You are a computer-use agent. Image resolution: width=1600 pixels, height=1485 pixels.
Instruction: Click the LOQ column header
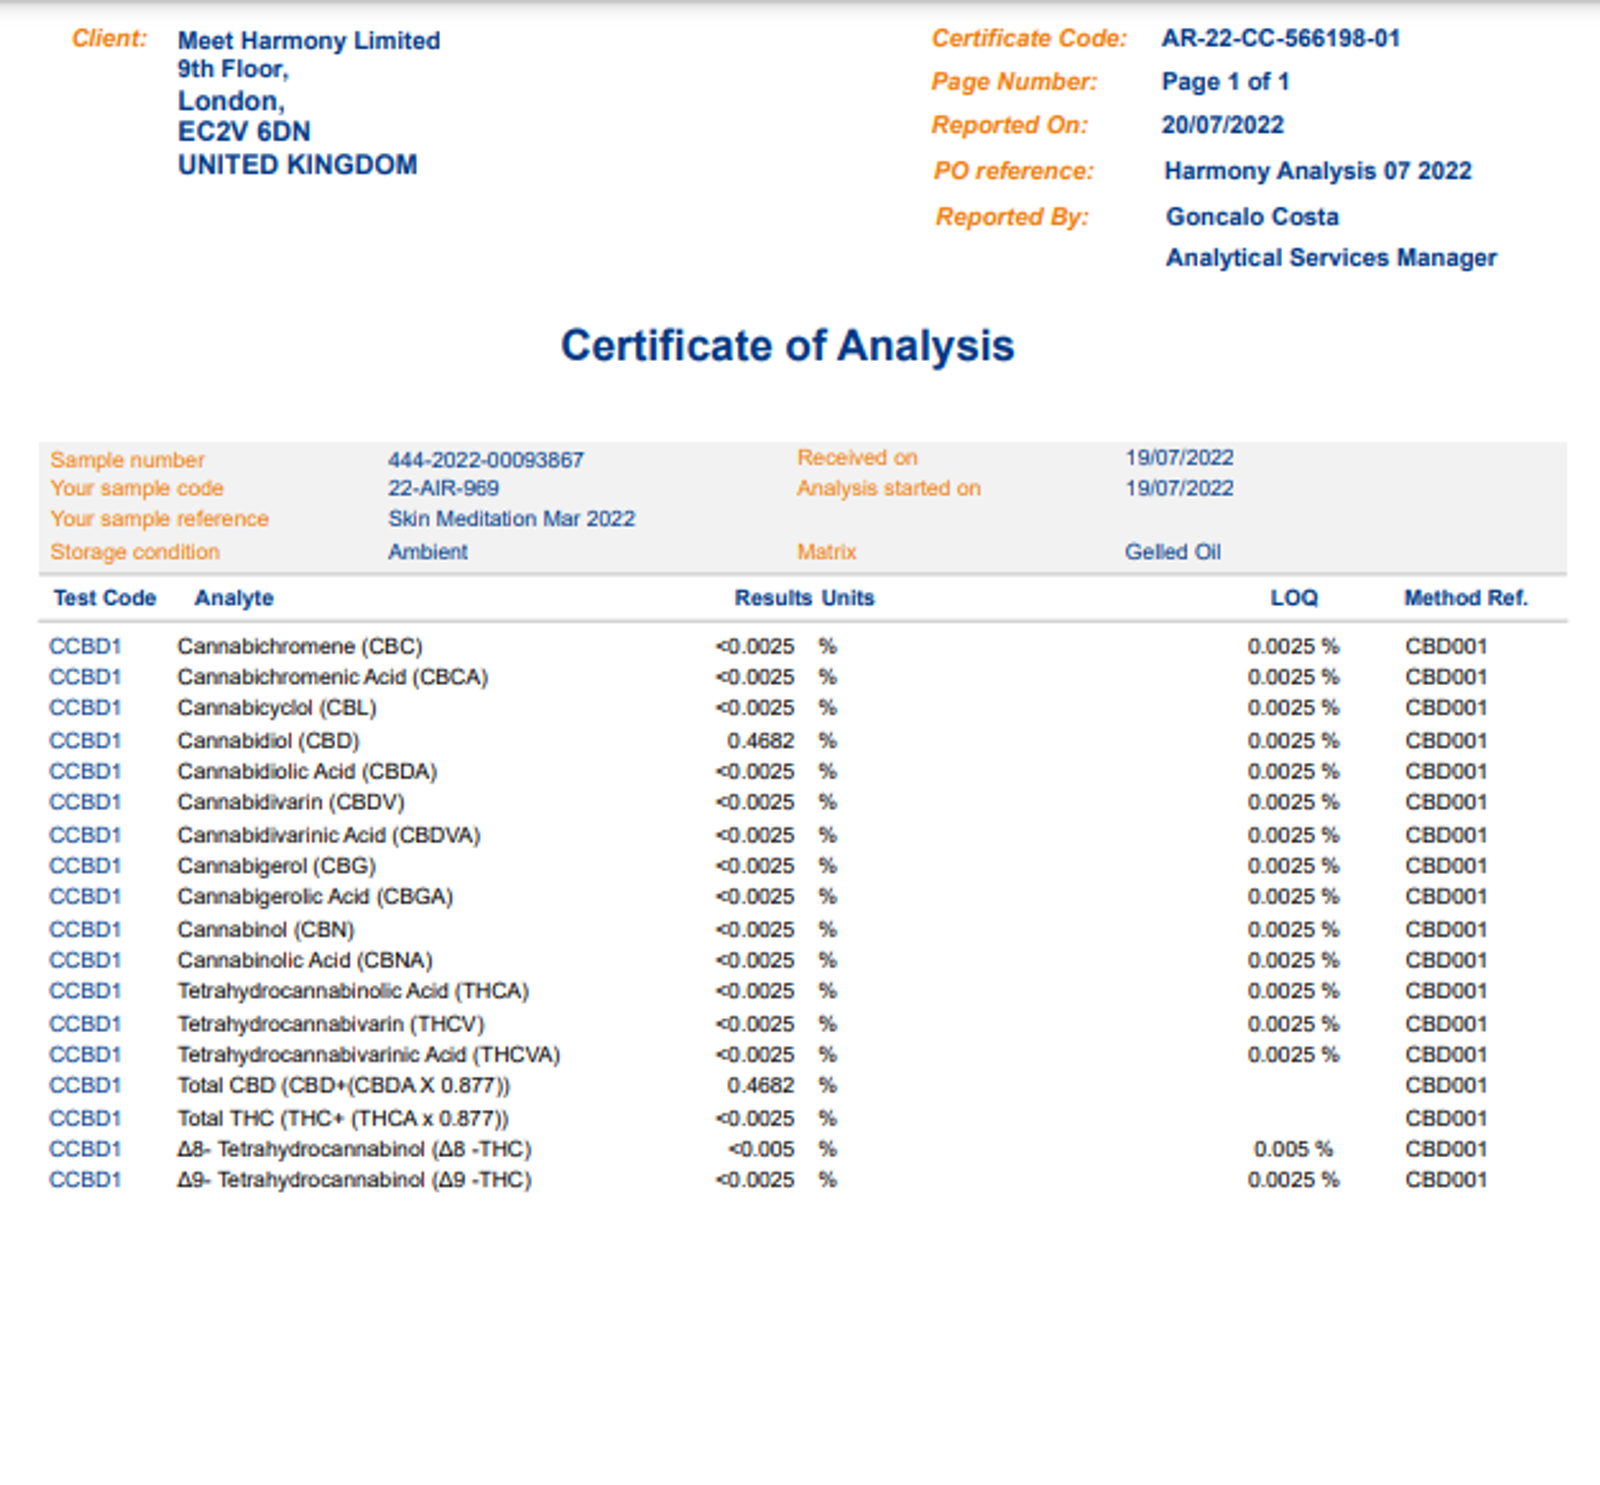tap(1293, 598)
